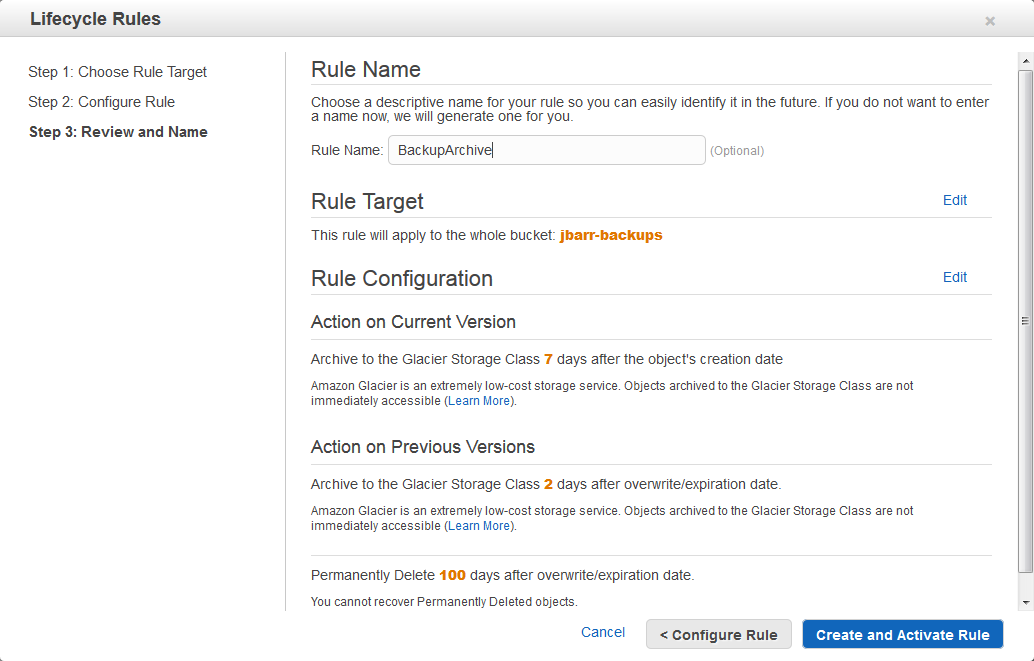The width and height of the screenshot is (1034, 661).
Task: Click the Action on Previous Versions heading
Action: point(422,447)
